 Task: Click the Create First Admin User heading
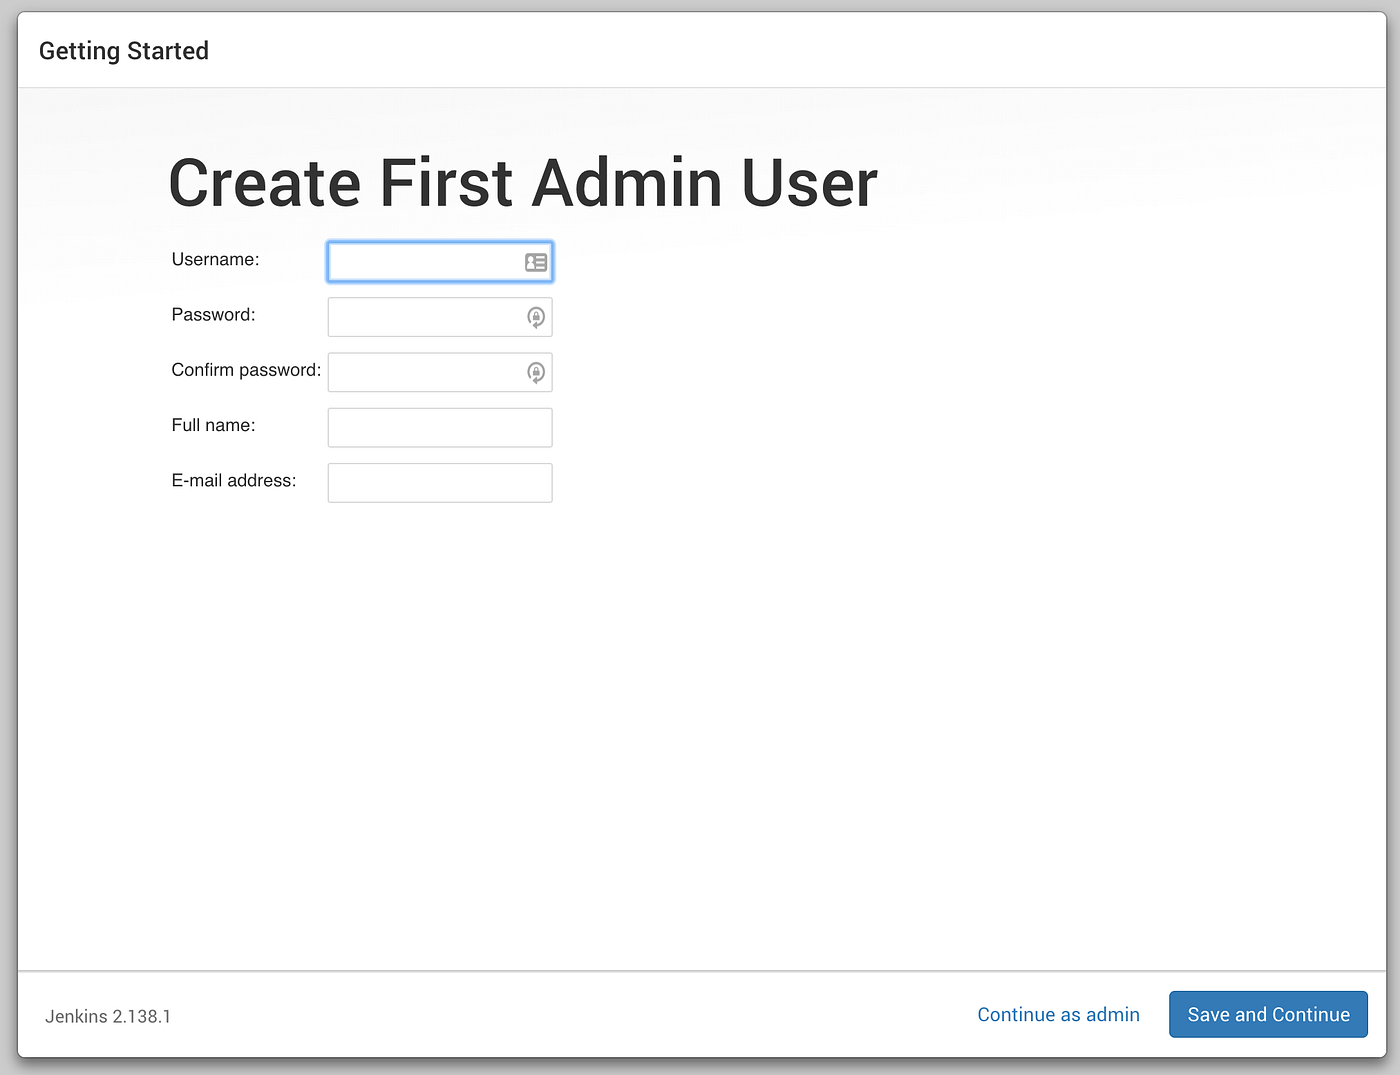(522, 183)
